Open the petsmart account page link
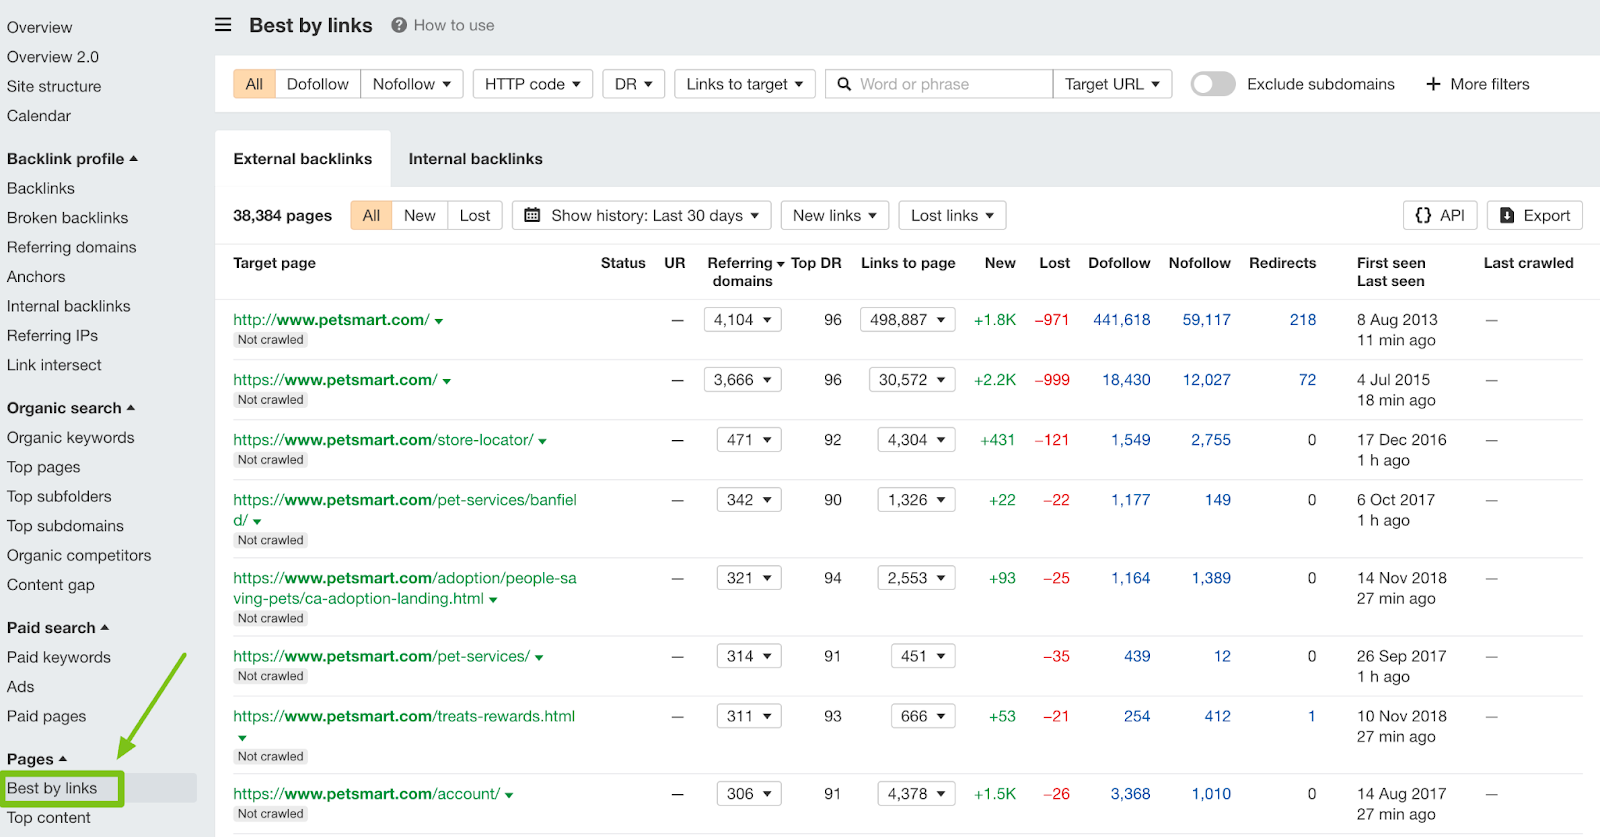Image resolution: width=1600 pixels, height=837 pixels. pyautogui.click(x=366, y=794)
